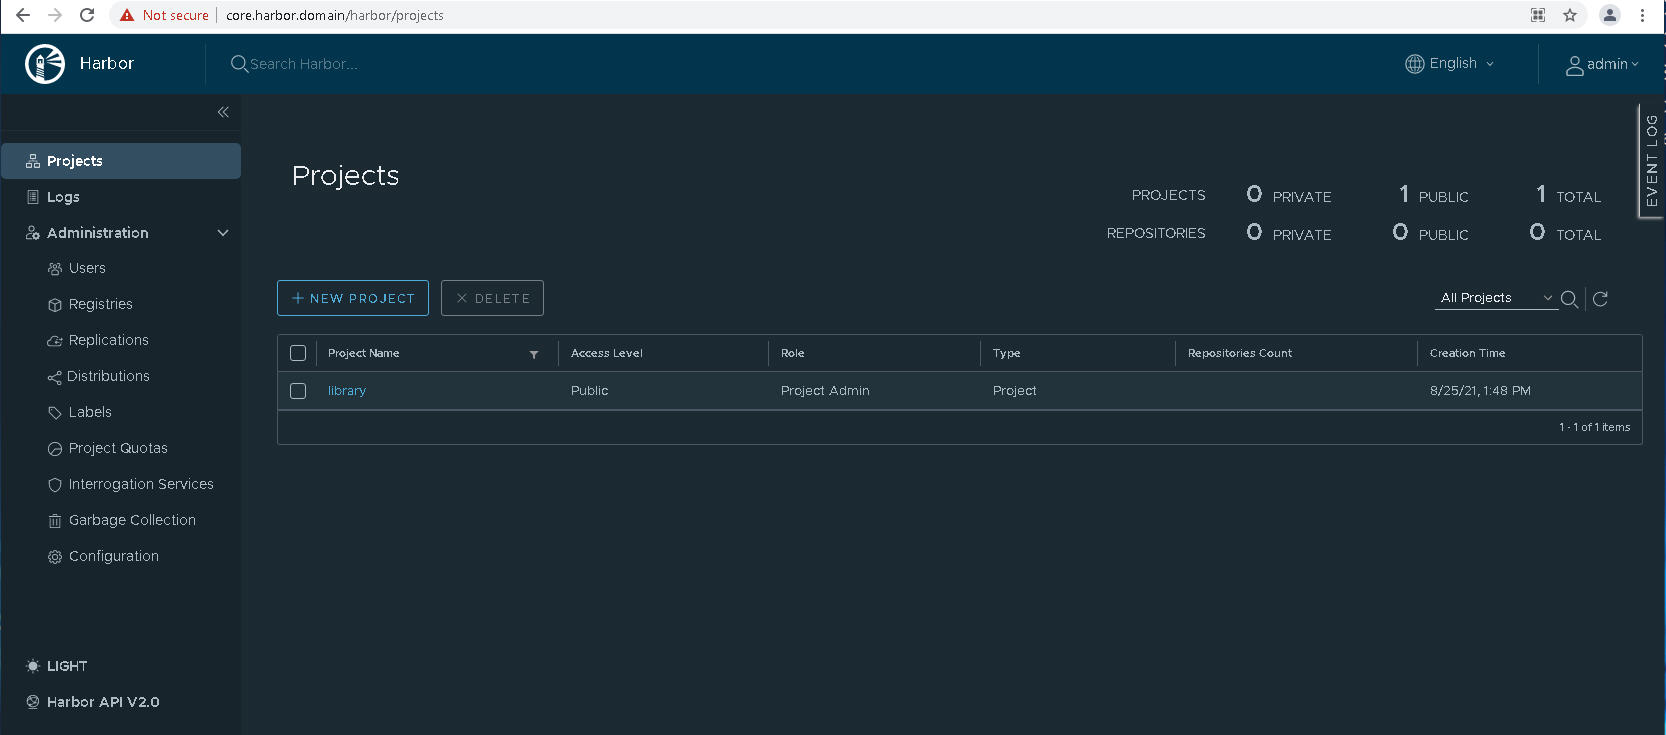
Task: Open Replications page
Action: tap(108, 340)
